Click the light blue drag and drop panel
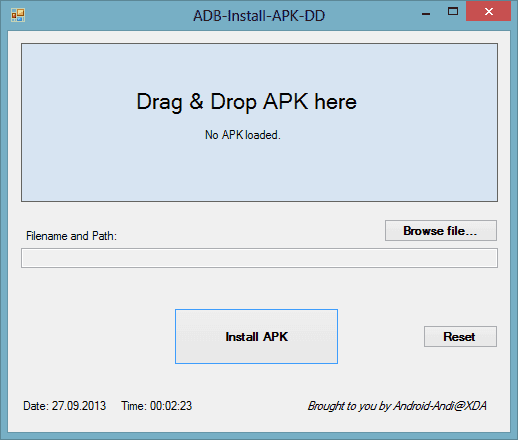This screenshot has width=518, height=440. point(259,122)
